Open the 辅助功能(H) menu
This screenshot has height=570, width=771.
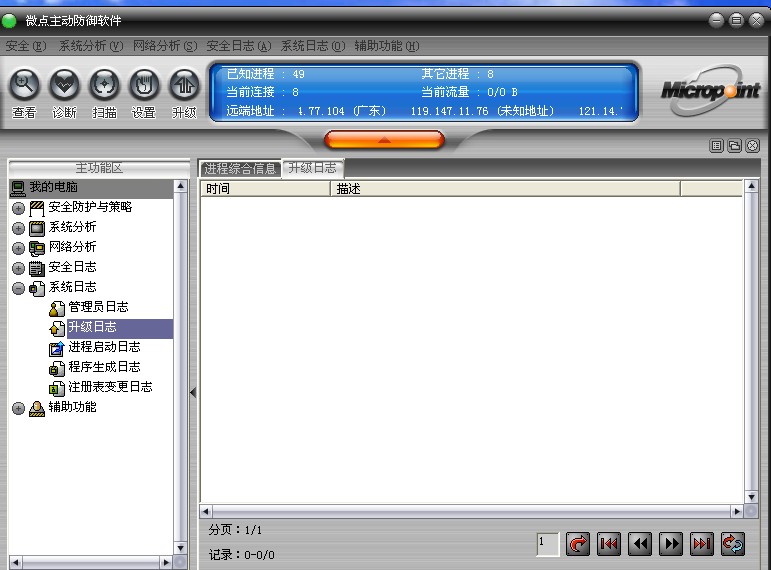tap(387, 46)
